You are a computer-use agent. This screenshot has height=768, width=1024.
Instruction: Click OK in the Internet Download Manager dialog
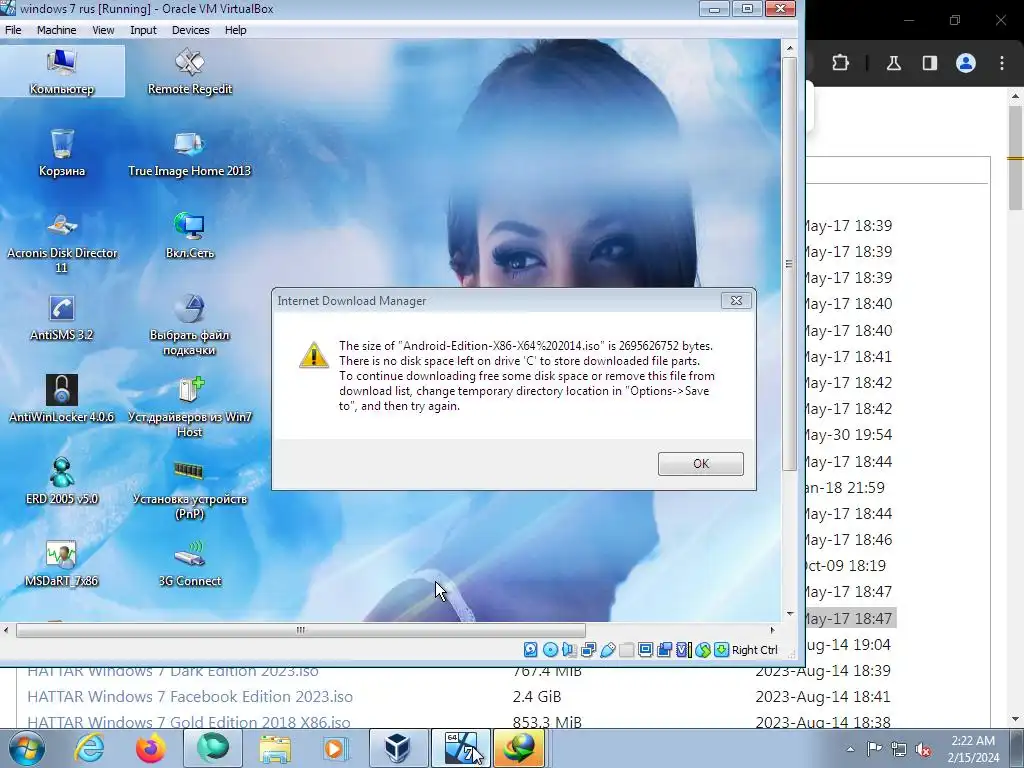tap(700, 464)
